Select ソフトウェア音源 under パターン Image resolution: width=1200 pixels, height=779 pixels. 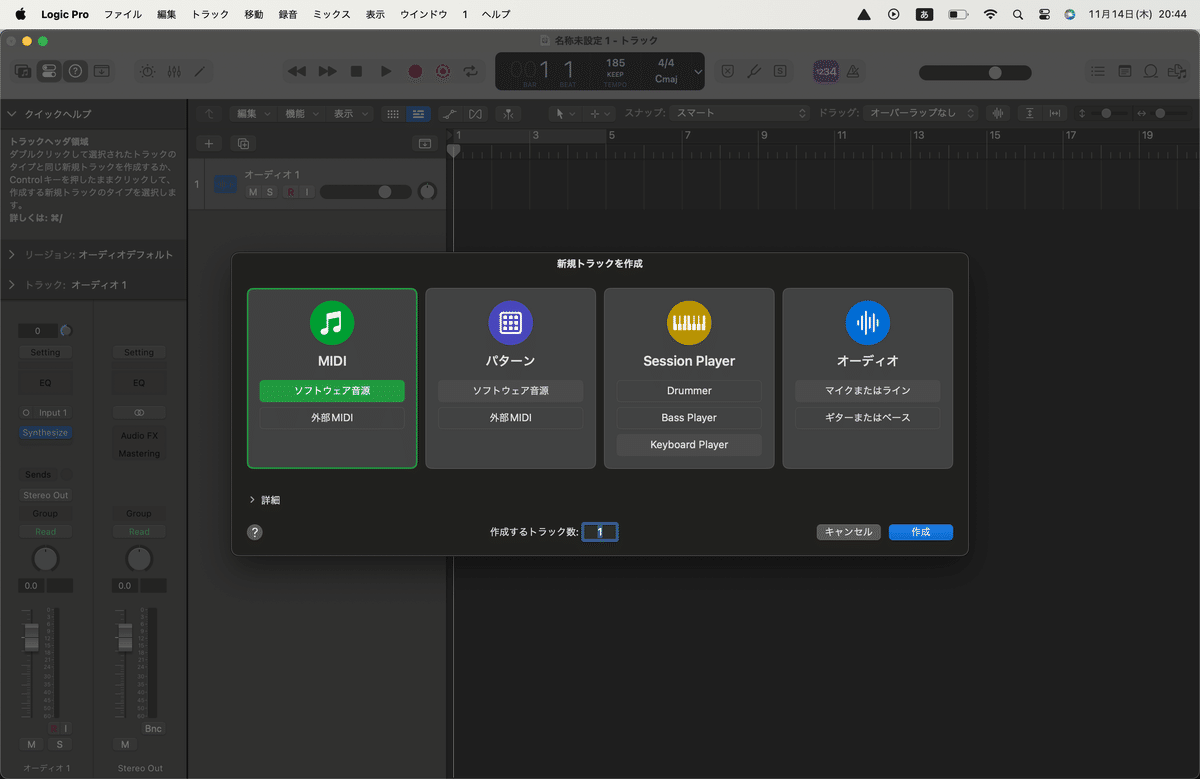(510, 391)
